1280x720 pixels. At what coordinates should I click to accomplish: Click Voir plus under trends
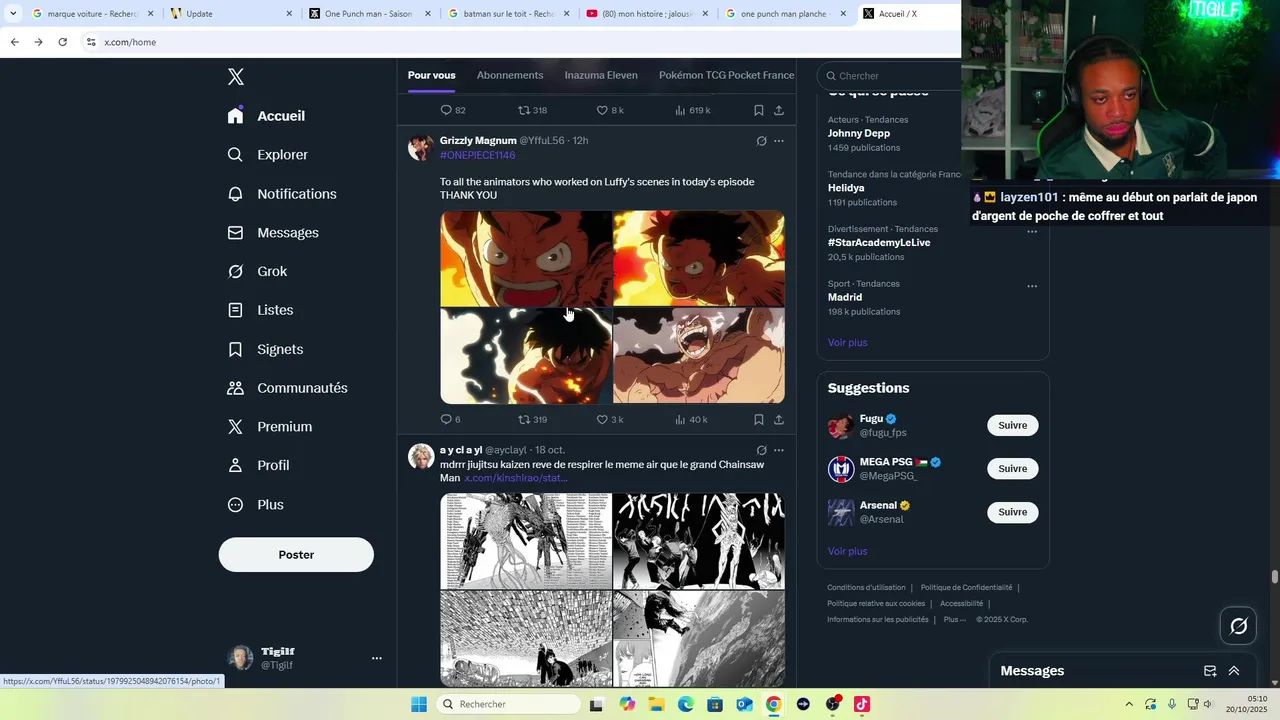847,343
